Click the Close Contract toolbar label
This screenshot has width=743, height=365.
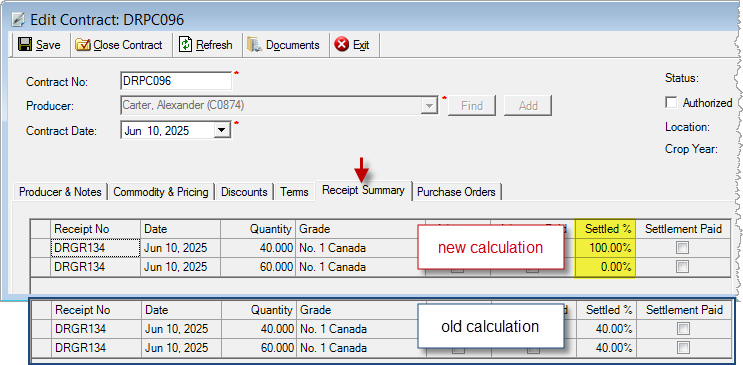128,45
